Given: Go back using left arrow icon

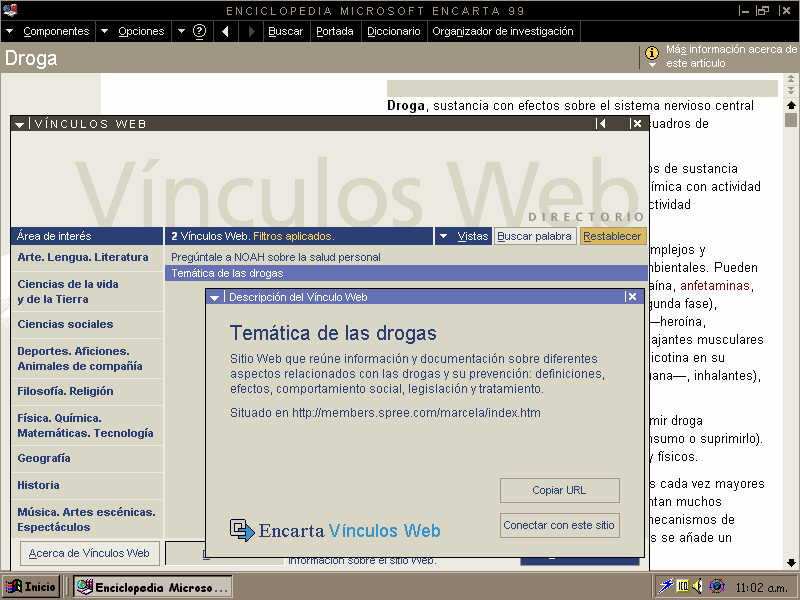Looking at the screenshot, I should (225, 31).
